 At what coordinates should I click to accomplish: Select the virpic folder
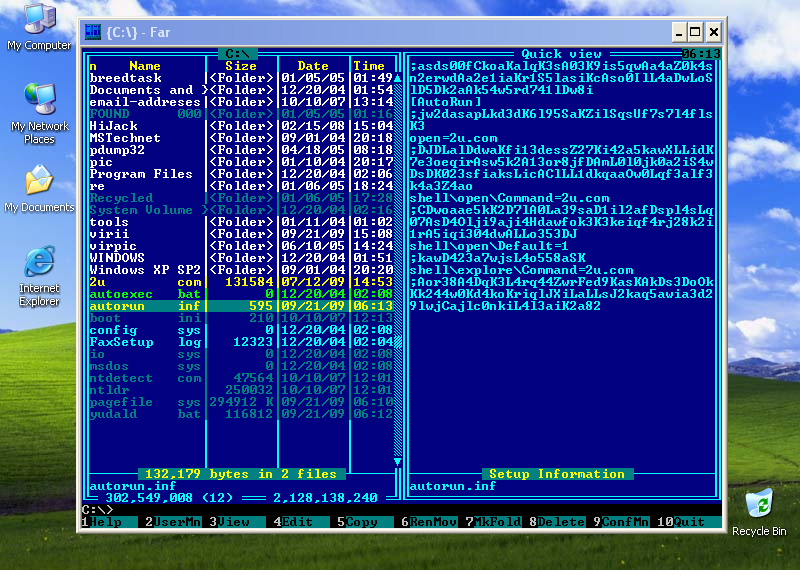point(241,246)
